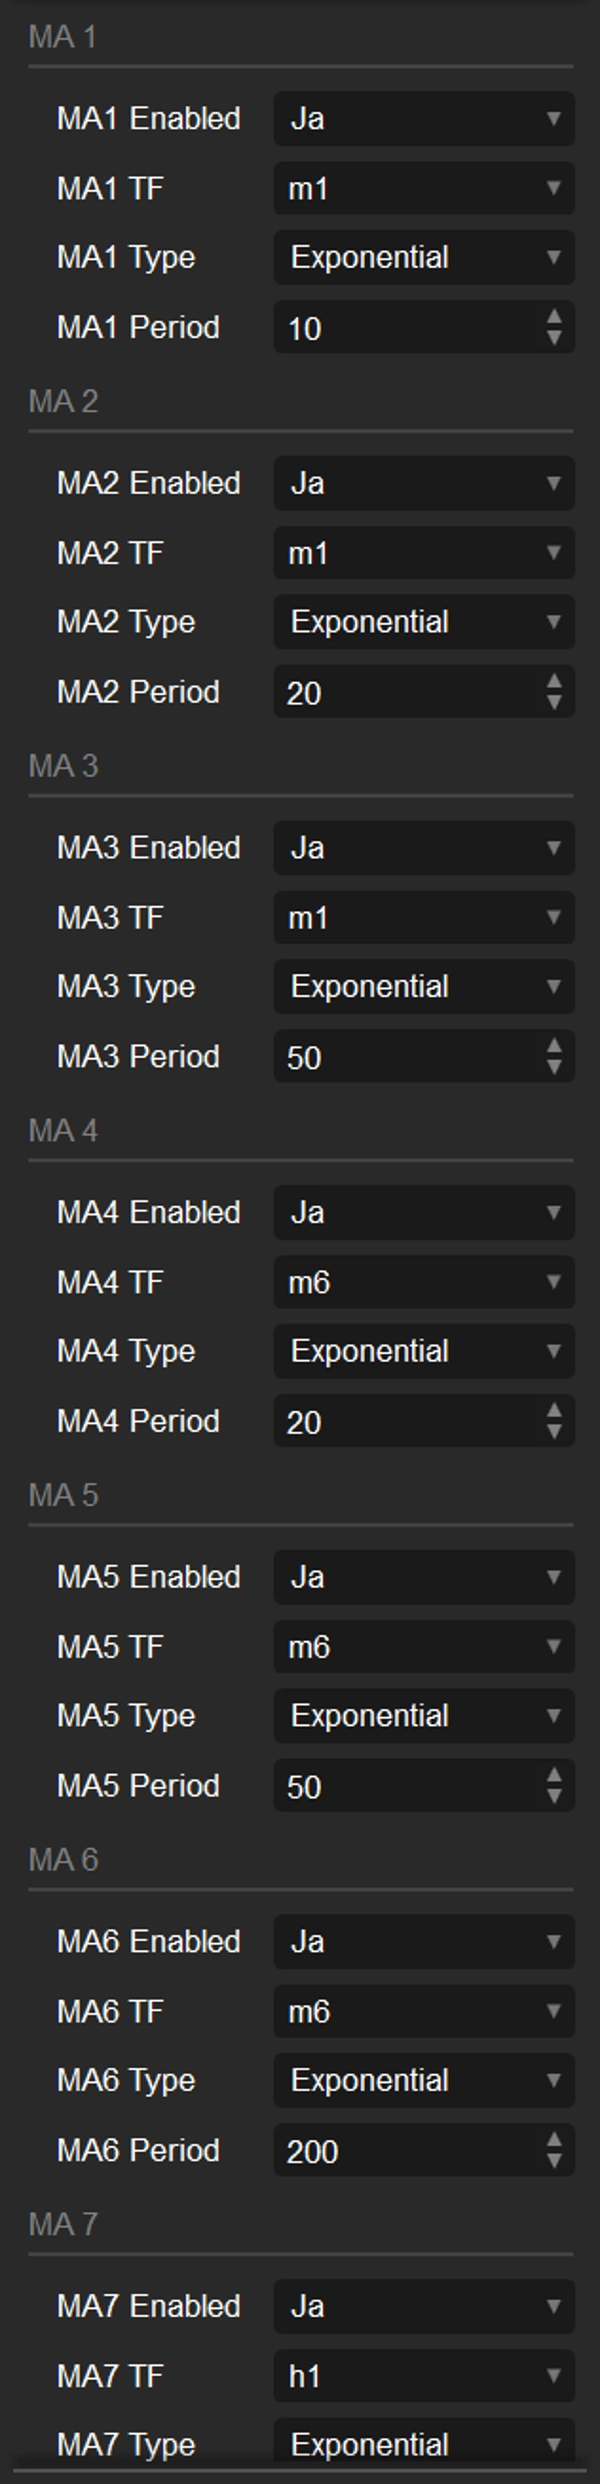Increase MA3 Period of 50 by one

click(556, 1046)
